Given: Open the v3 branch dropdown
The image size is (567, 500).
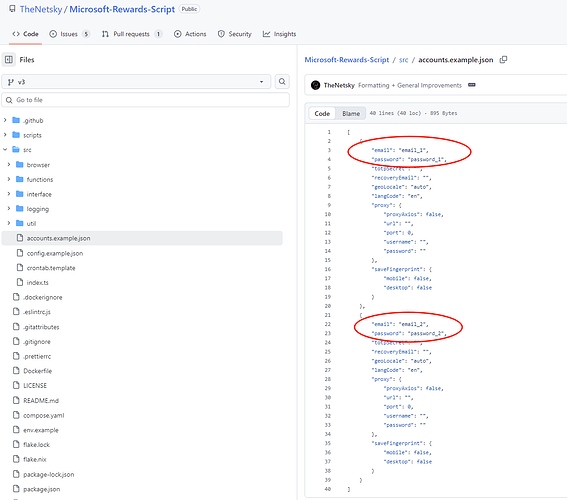Looking at the screenshot, I should point(136,82).
